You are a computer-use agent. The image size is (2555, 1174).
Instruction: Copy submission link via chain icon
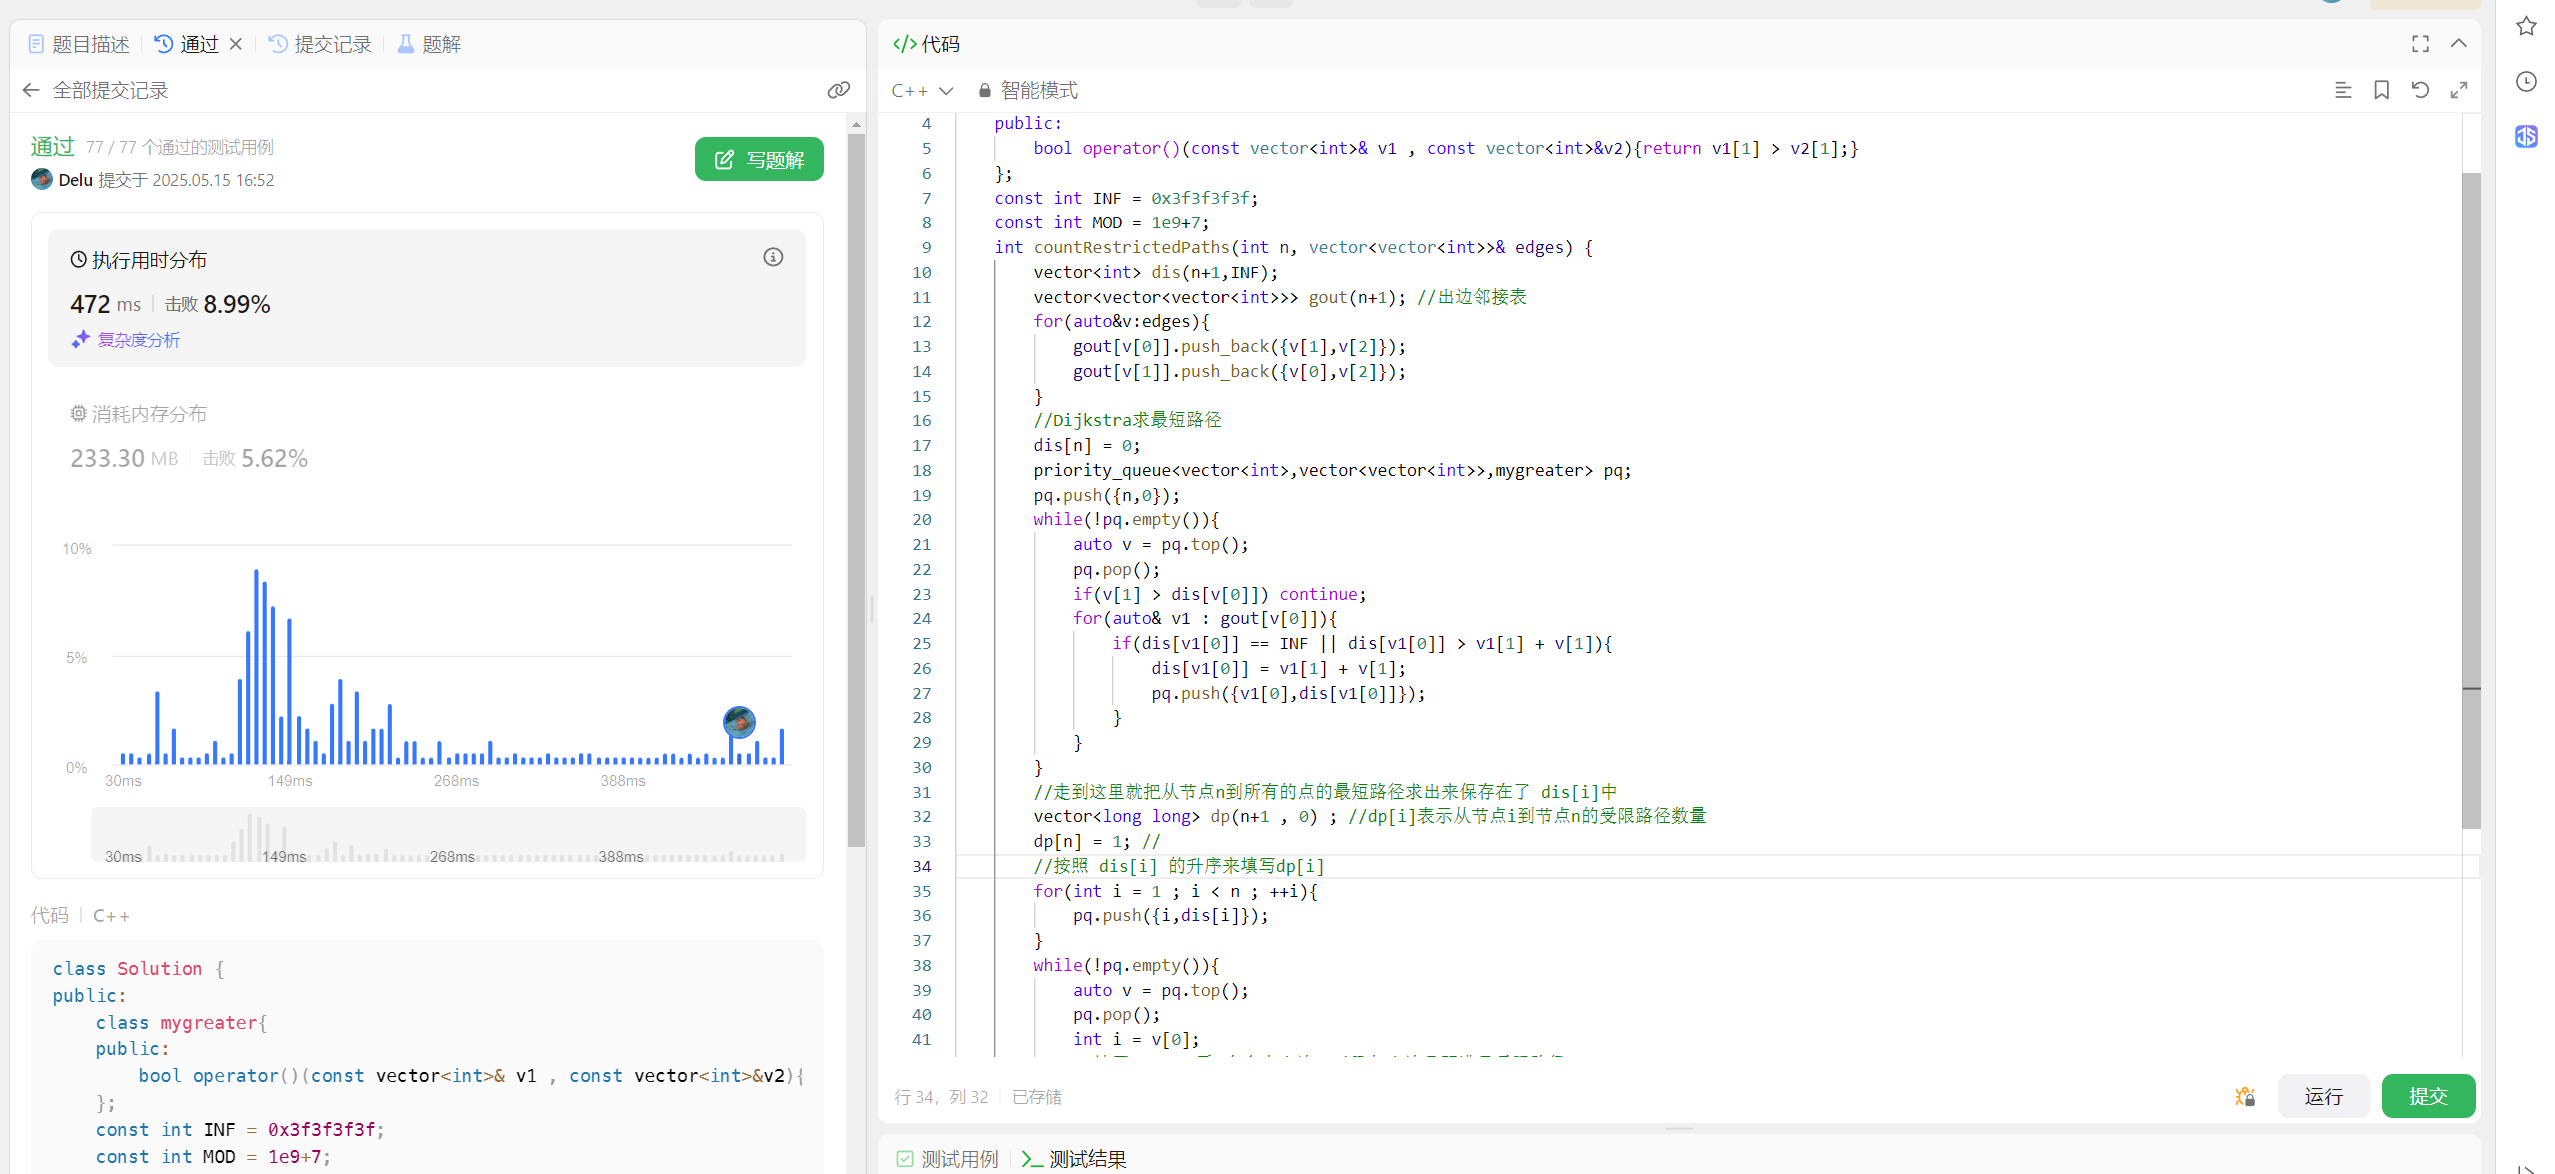click(838, 90)
